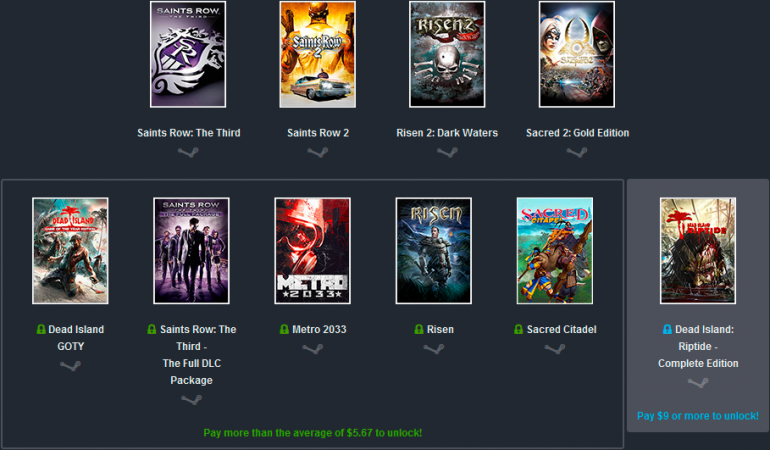Select the Risen 2: Dark Waters title

pos(447,133)
